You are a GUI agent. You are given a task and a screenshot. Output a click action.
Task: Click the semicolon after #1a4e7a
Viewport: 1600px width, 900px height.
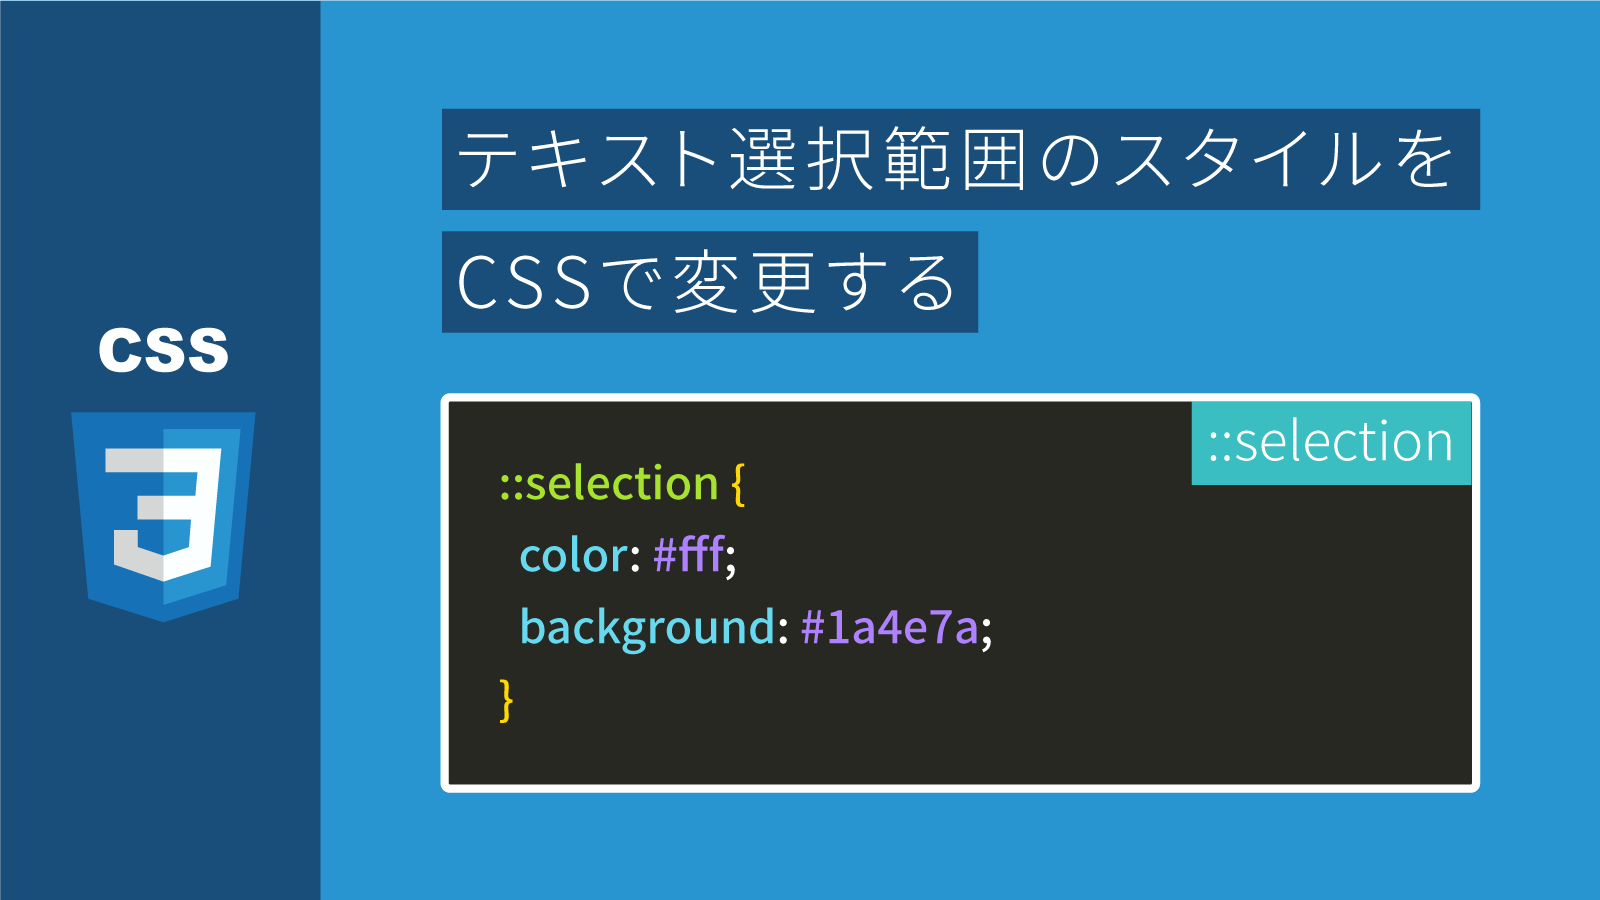(x=987, y=632)
